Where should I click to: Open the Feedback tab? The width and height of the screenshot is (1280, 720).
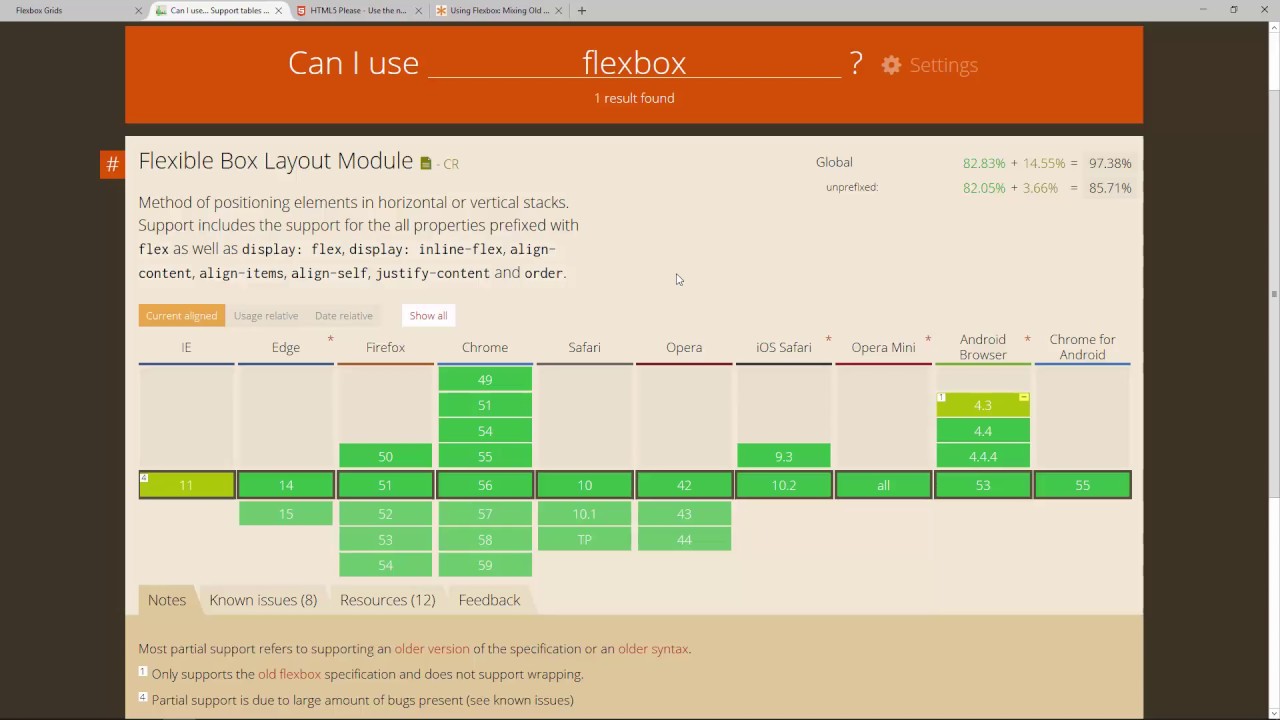tap(489, 600)
